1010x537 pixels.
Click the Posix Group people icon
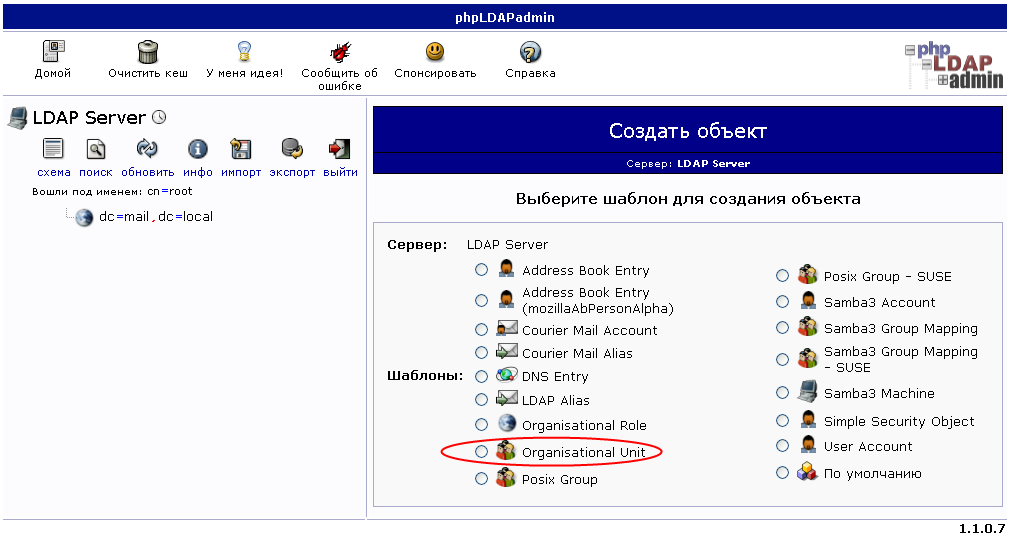506,477
